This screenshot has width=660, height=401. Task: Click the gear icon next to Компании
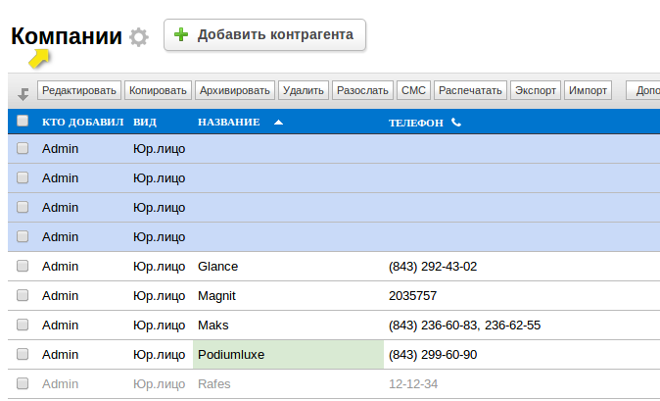139,37
